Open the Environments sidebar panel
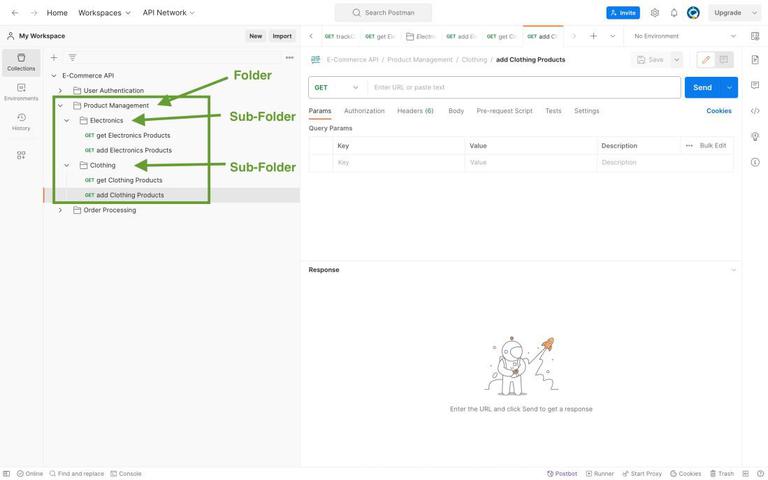This screenshot has width=768, height=480. (x=21, y=92)
